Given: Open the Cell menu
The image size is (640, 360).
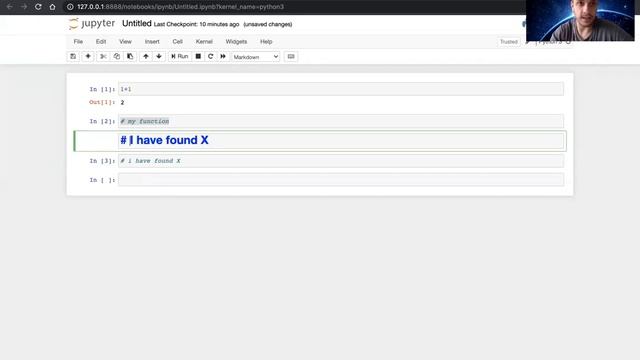Looking at the screenshot, I should point(178,42).
